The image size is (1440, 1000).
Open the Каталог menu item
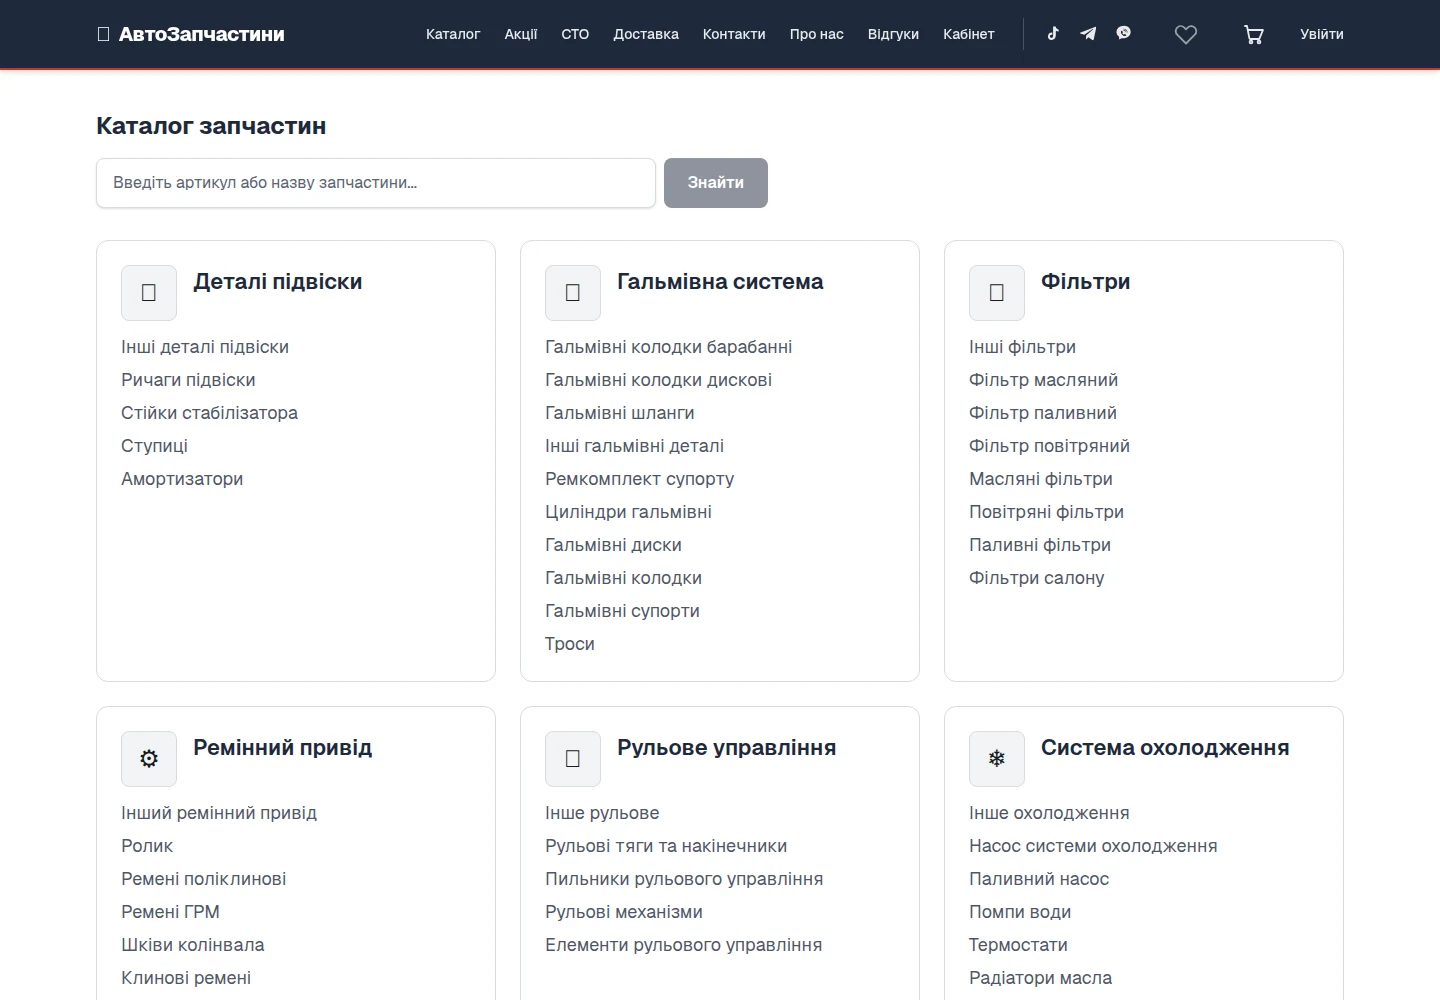[453, 34]
